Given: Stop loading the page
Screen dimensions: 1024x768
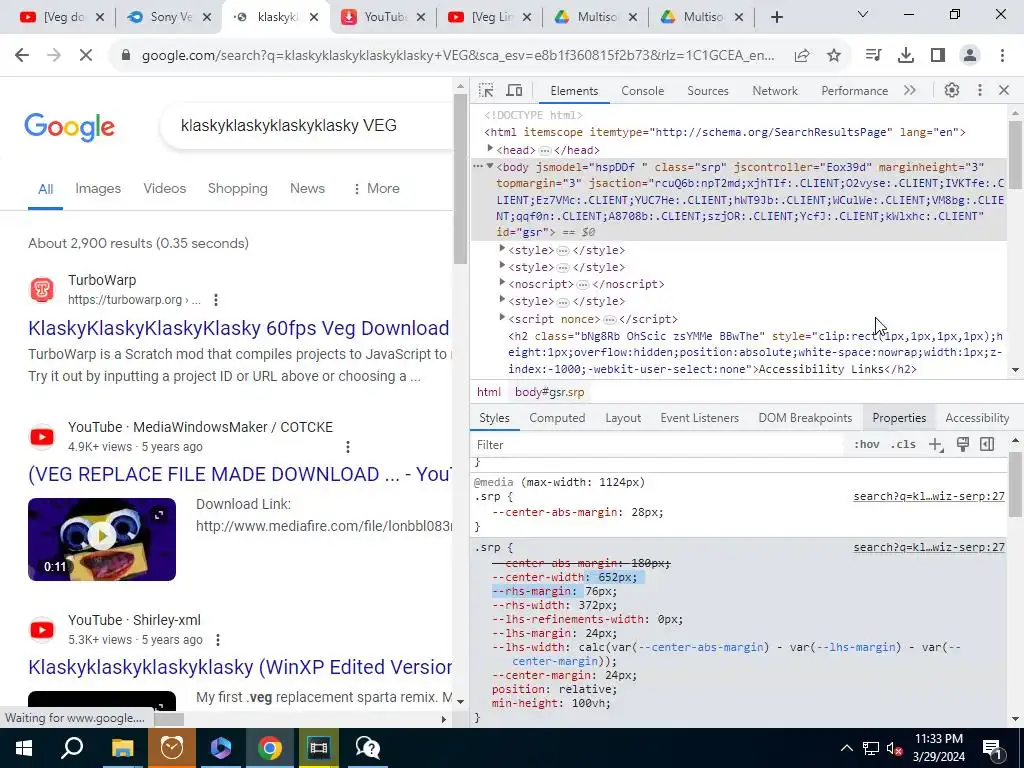Looking at the screenshot, I should (x=86, y=56).
